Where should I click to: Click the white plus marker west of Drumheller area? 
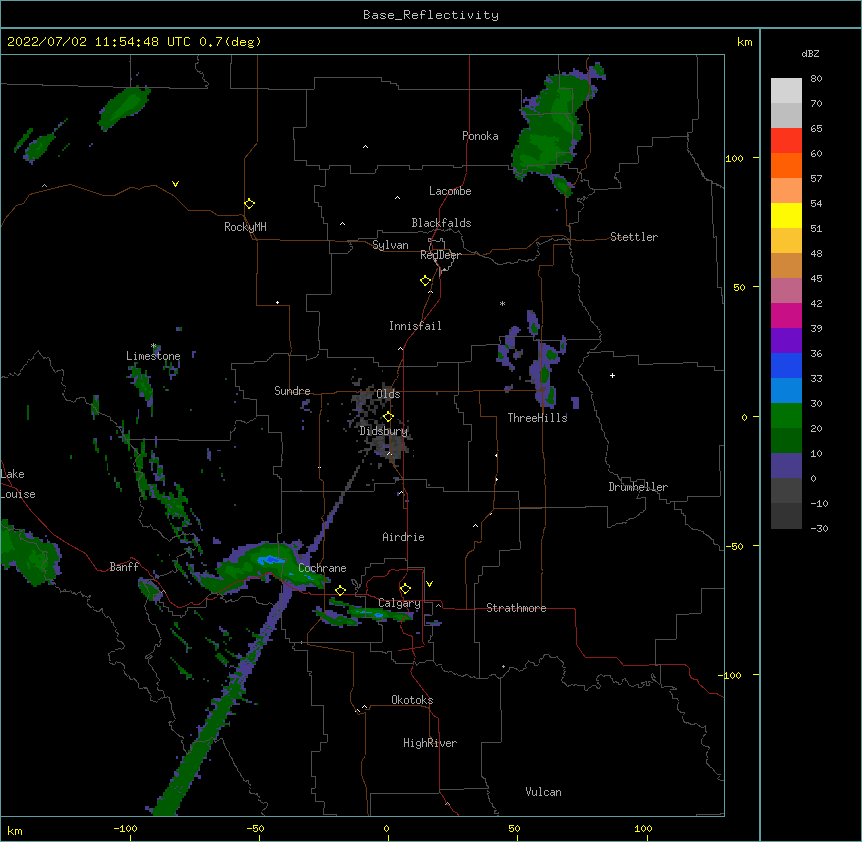[612, 375]
